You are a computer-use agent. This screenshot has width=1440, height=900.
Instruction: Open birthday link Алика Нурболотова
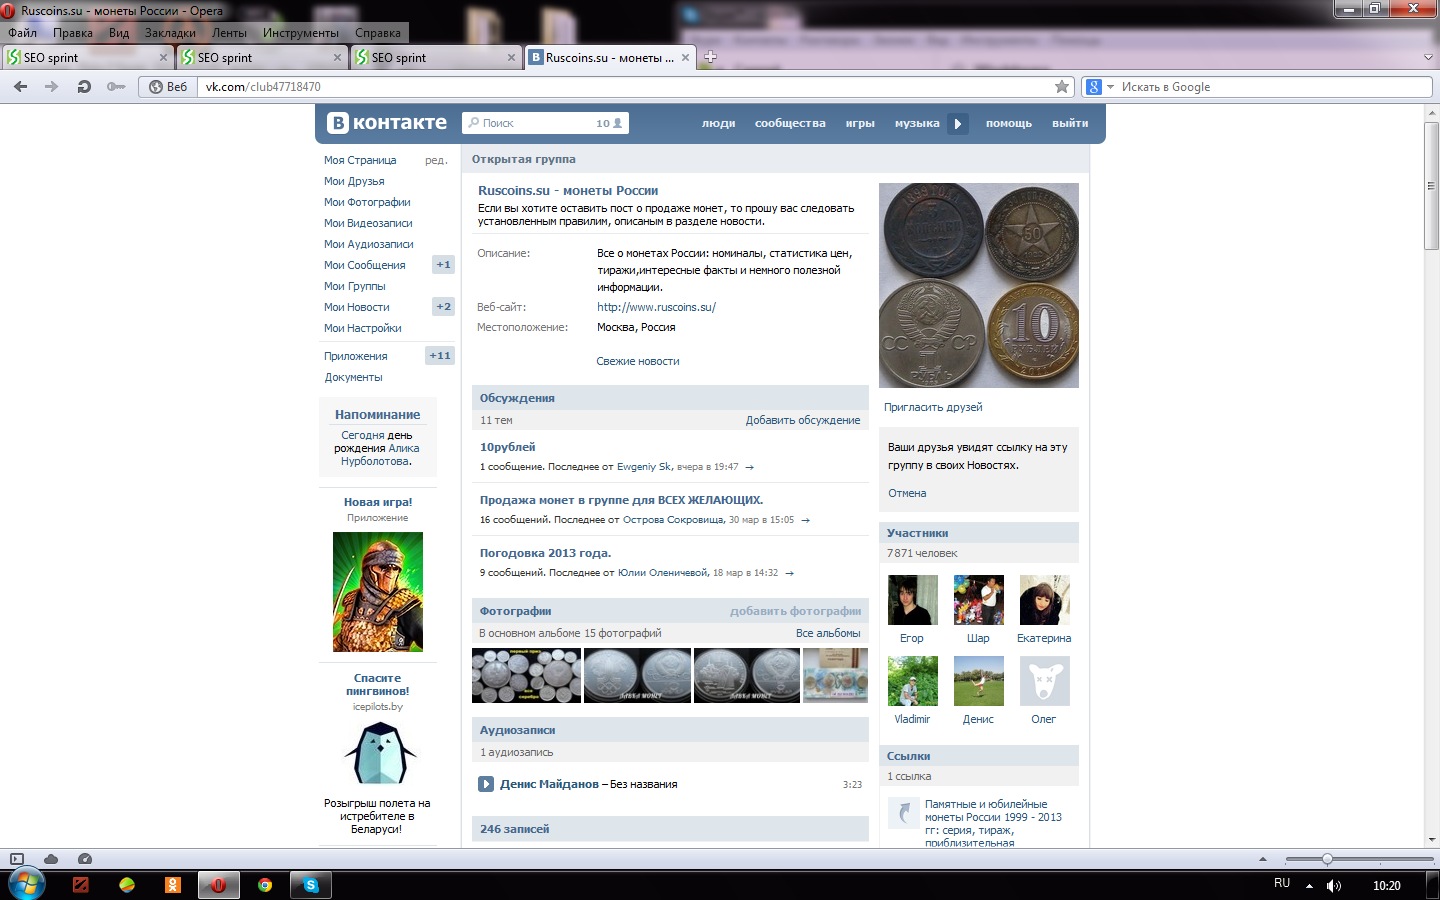click(x=380, y=455)
